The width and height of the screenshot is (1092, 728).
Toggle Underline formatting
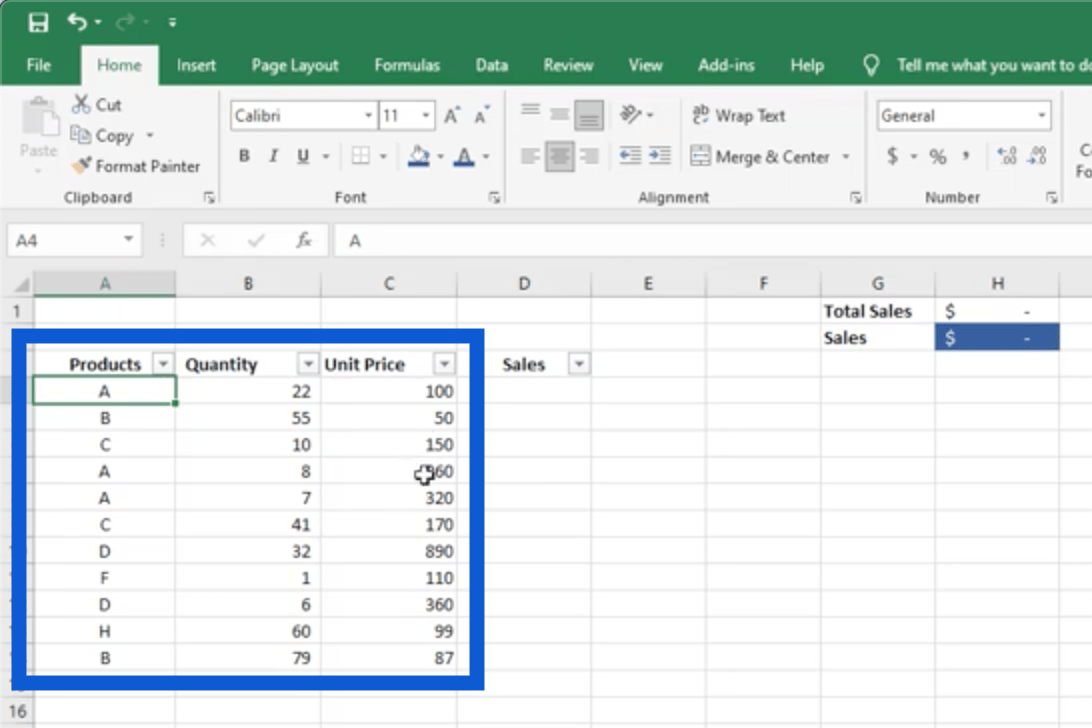303,156
